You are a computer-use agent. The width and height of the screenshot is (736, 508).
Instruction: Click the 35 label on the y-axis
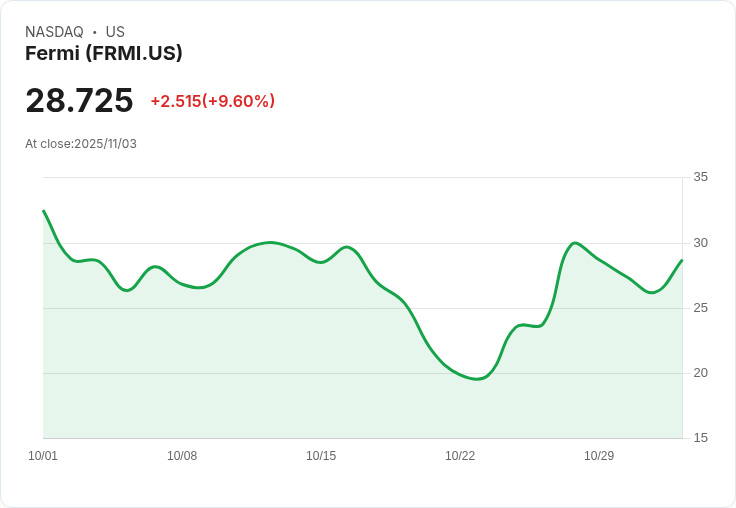click(x=701, y=177)
